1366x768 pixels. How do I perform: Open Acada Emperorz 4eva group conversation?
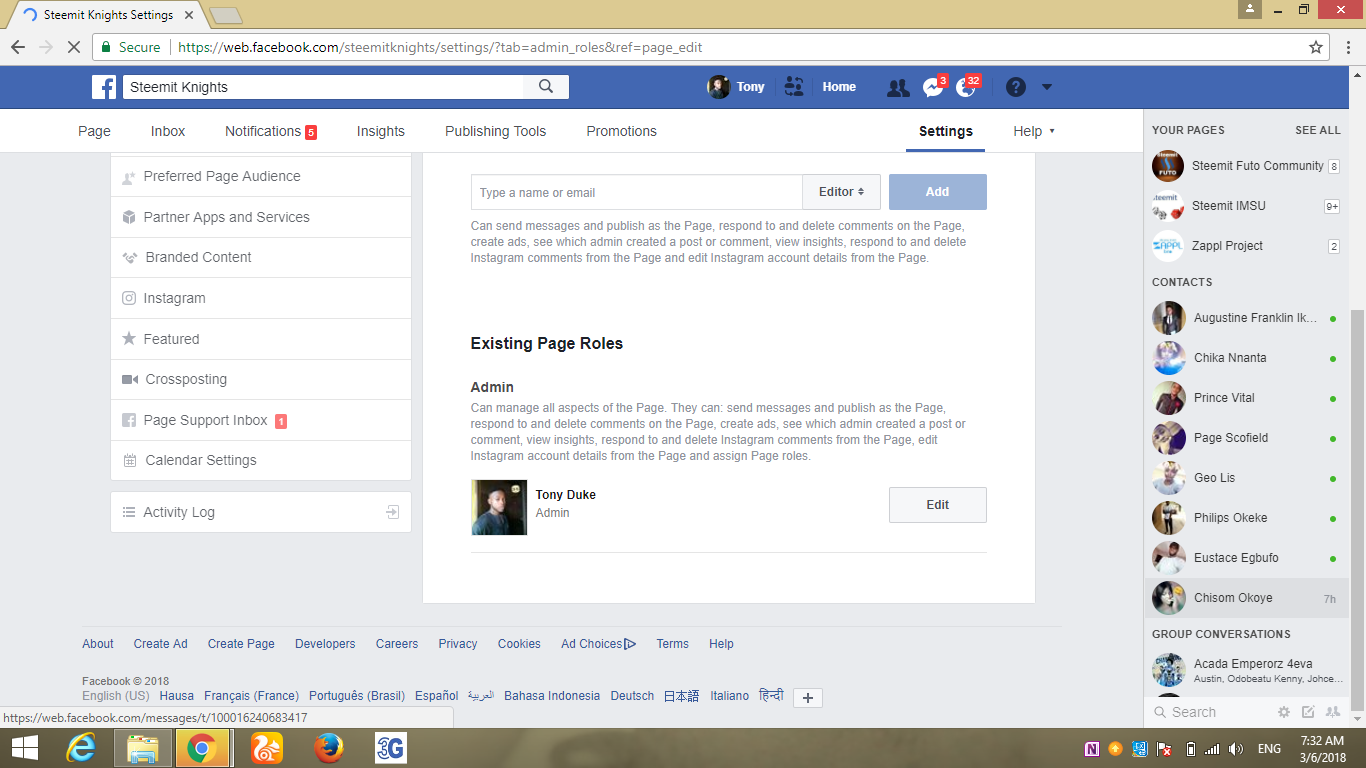coord(1245,670)
